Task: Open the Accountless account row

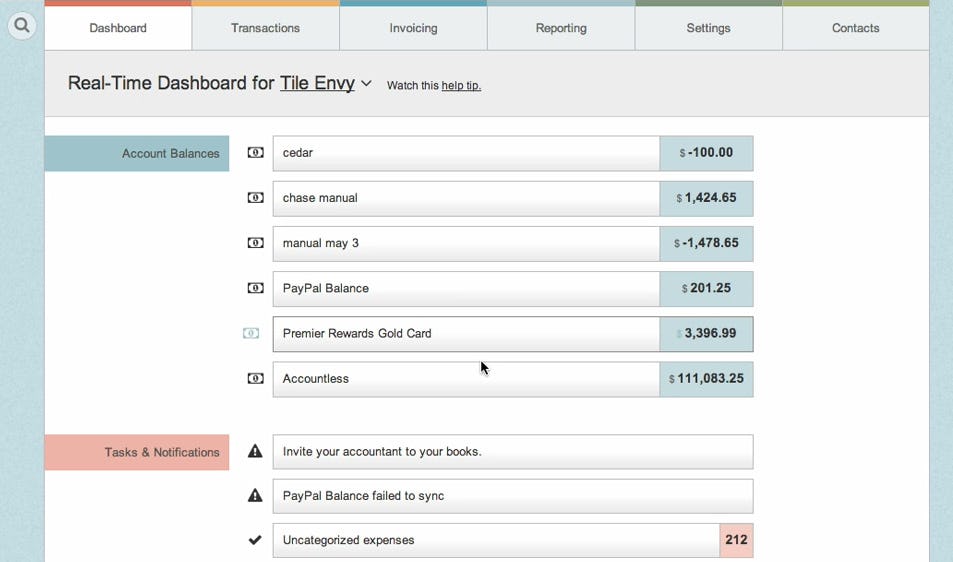Action: [x=465, y=379]
